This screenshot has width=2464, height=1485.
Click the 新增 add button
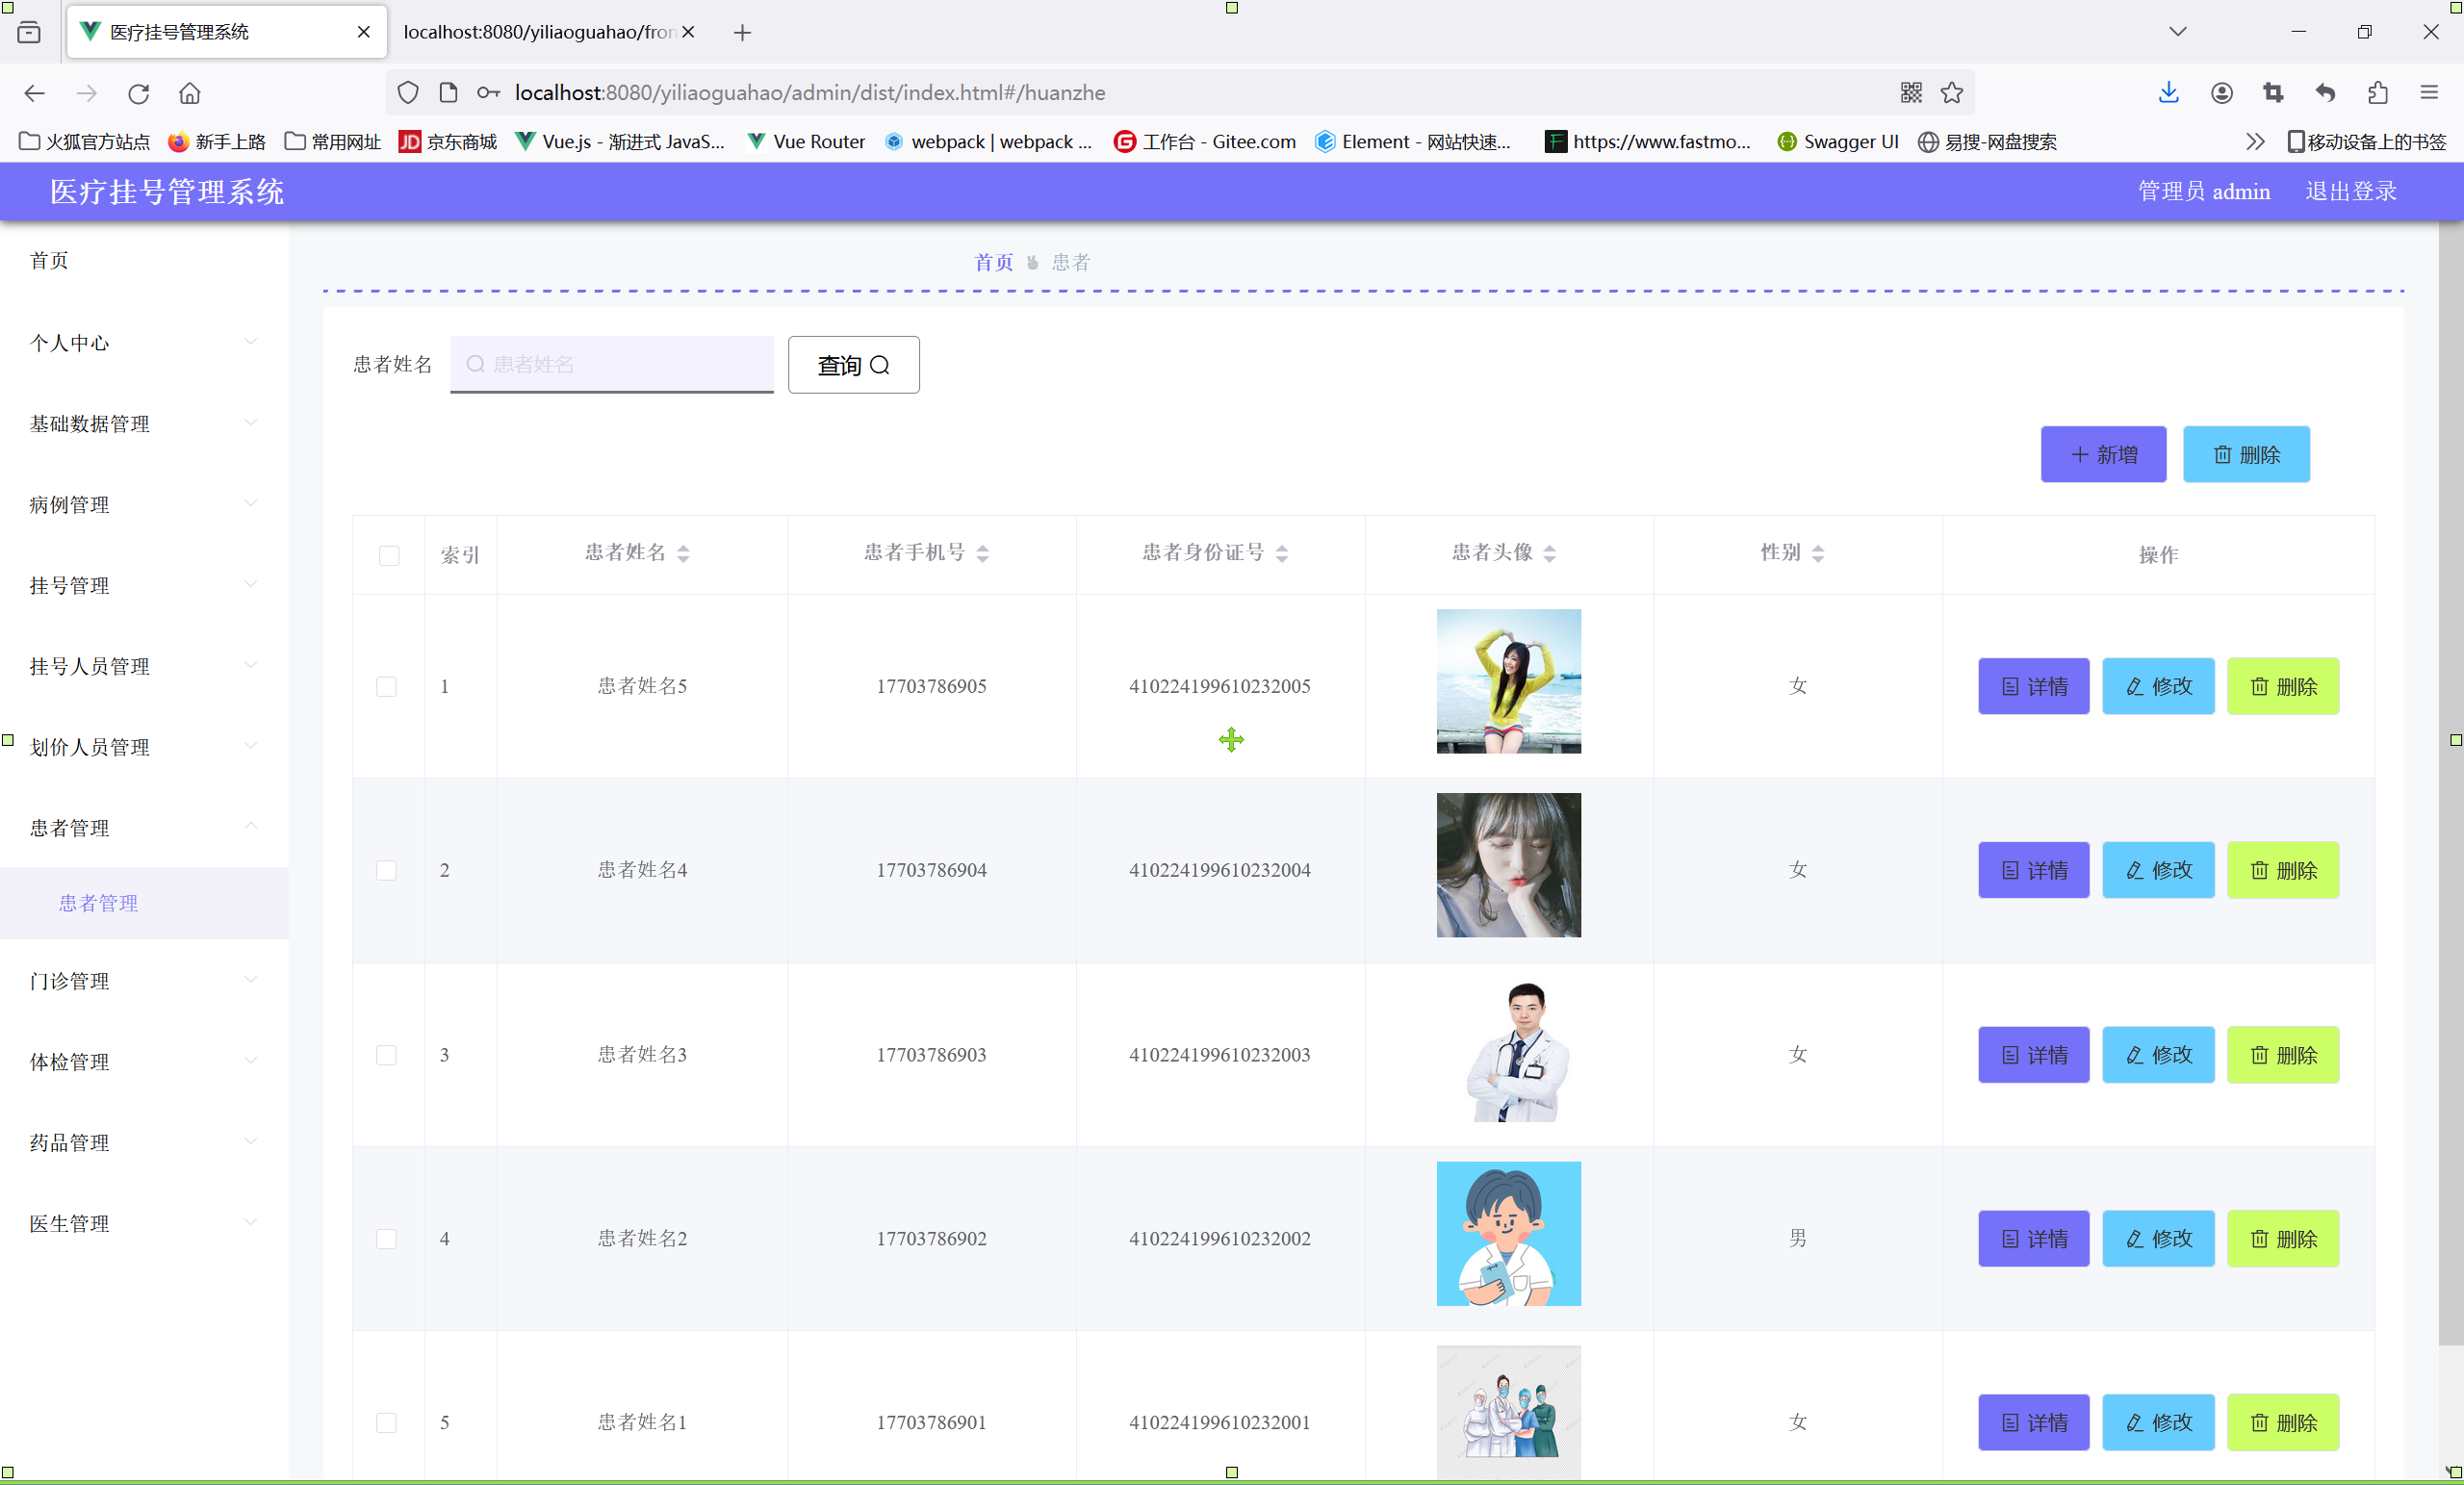(x=2102, y=455)
